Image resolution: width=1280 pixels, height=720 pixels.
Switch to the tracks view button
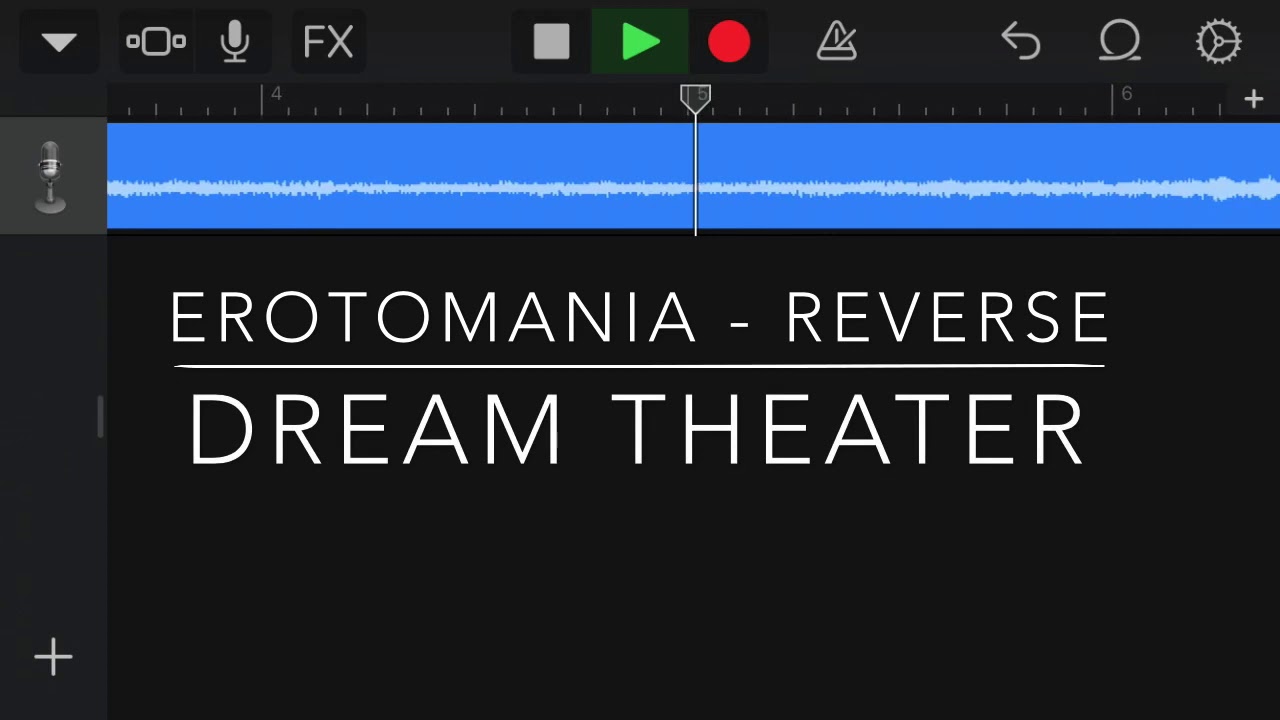click(x=156, y=42)
